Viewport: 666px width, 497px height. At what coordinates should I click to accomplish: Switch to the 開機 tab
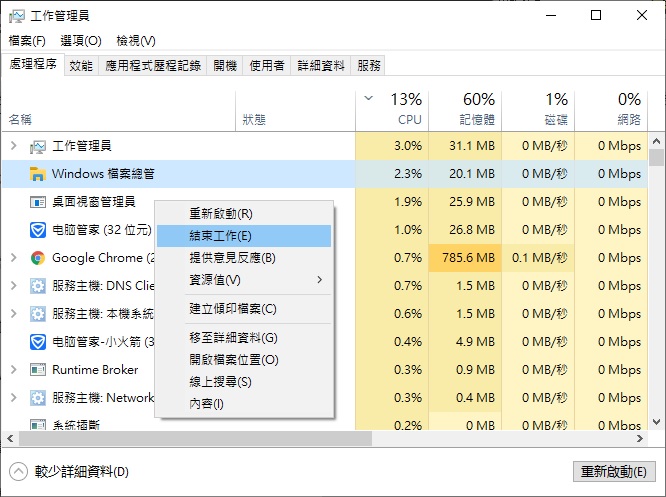click(225, 65)
